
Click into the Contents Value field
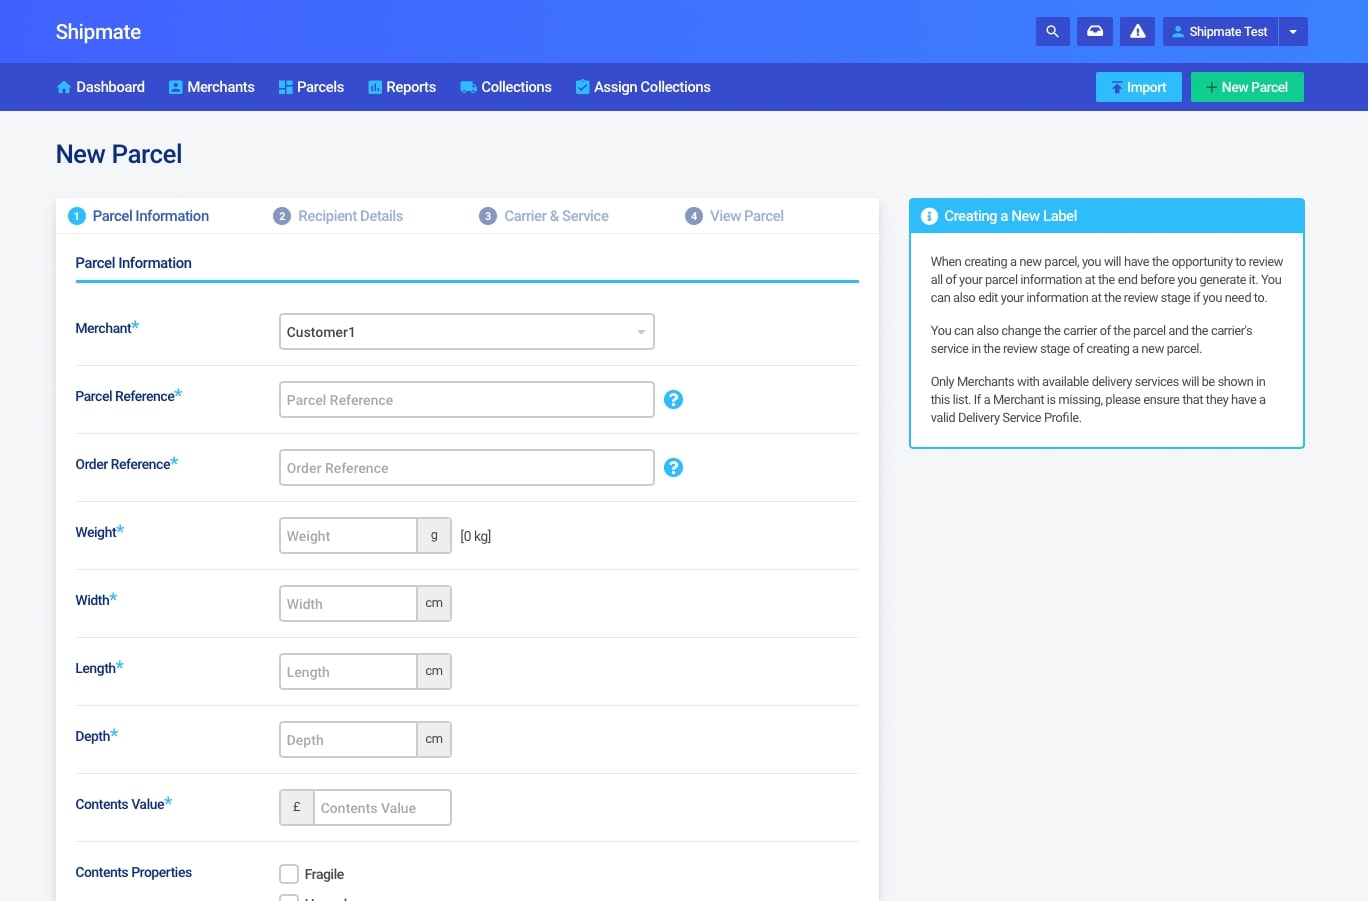pyautogui.click(x=383, y=808)
